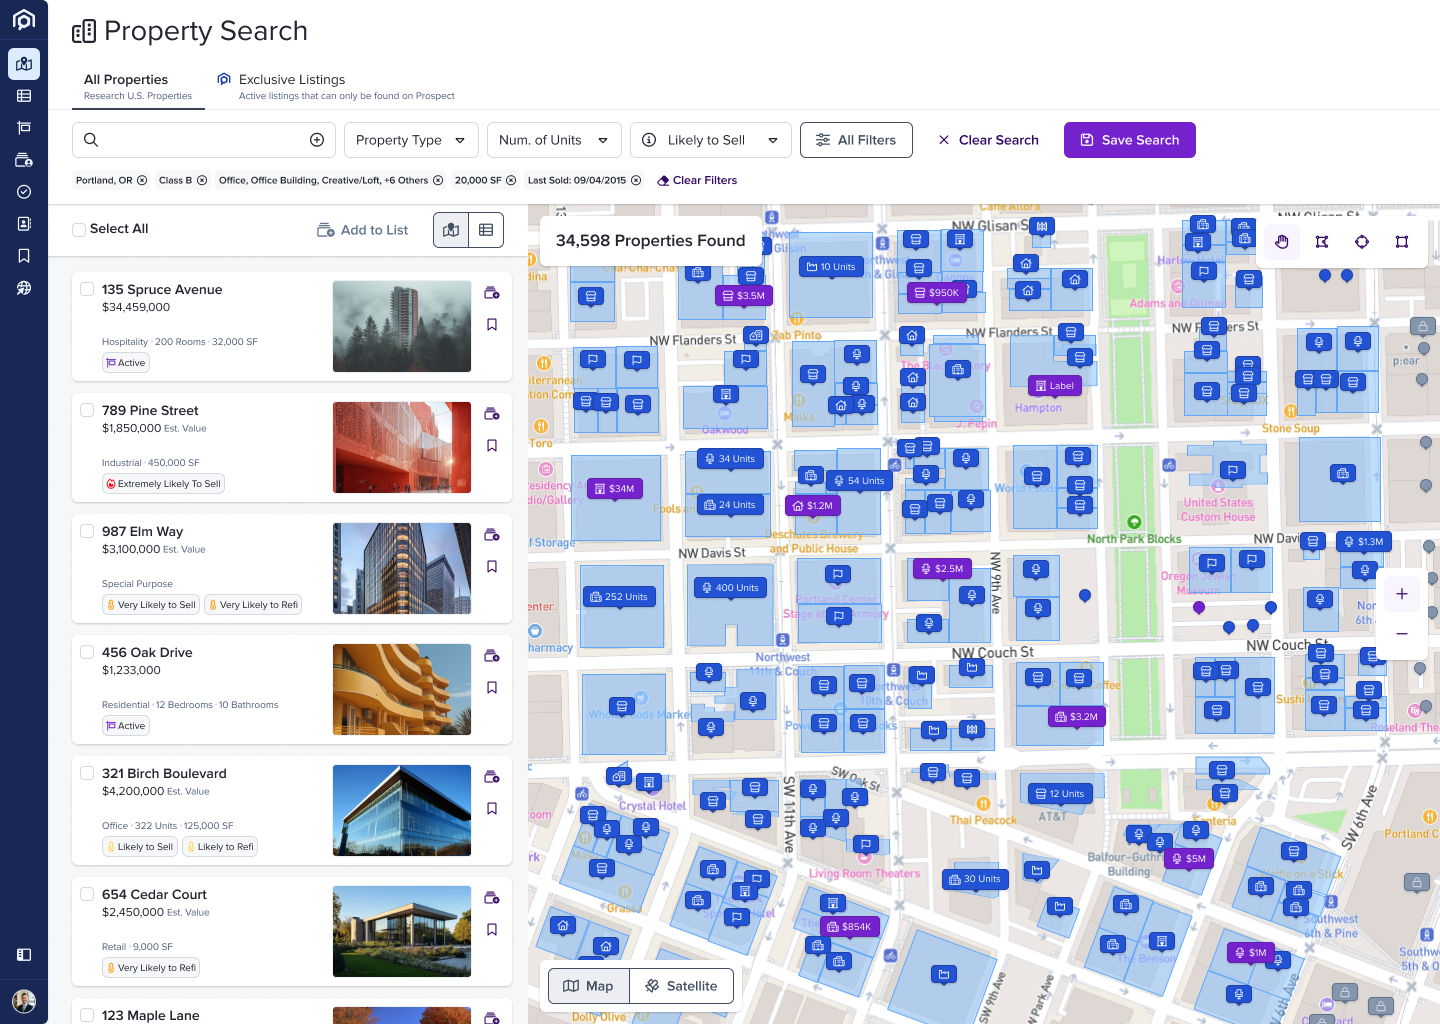Switch to the All Properties tab
Screen dimensions: 1440x1024
(x=138, y=87)
